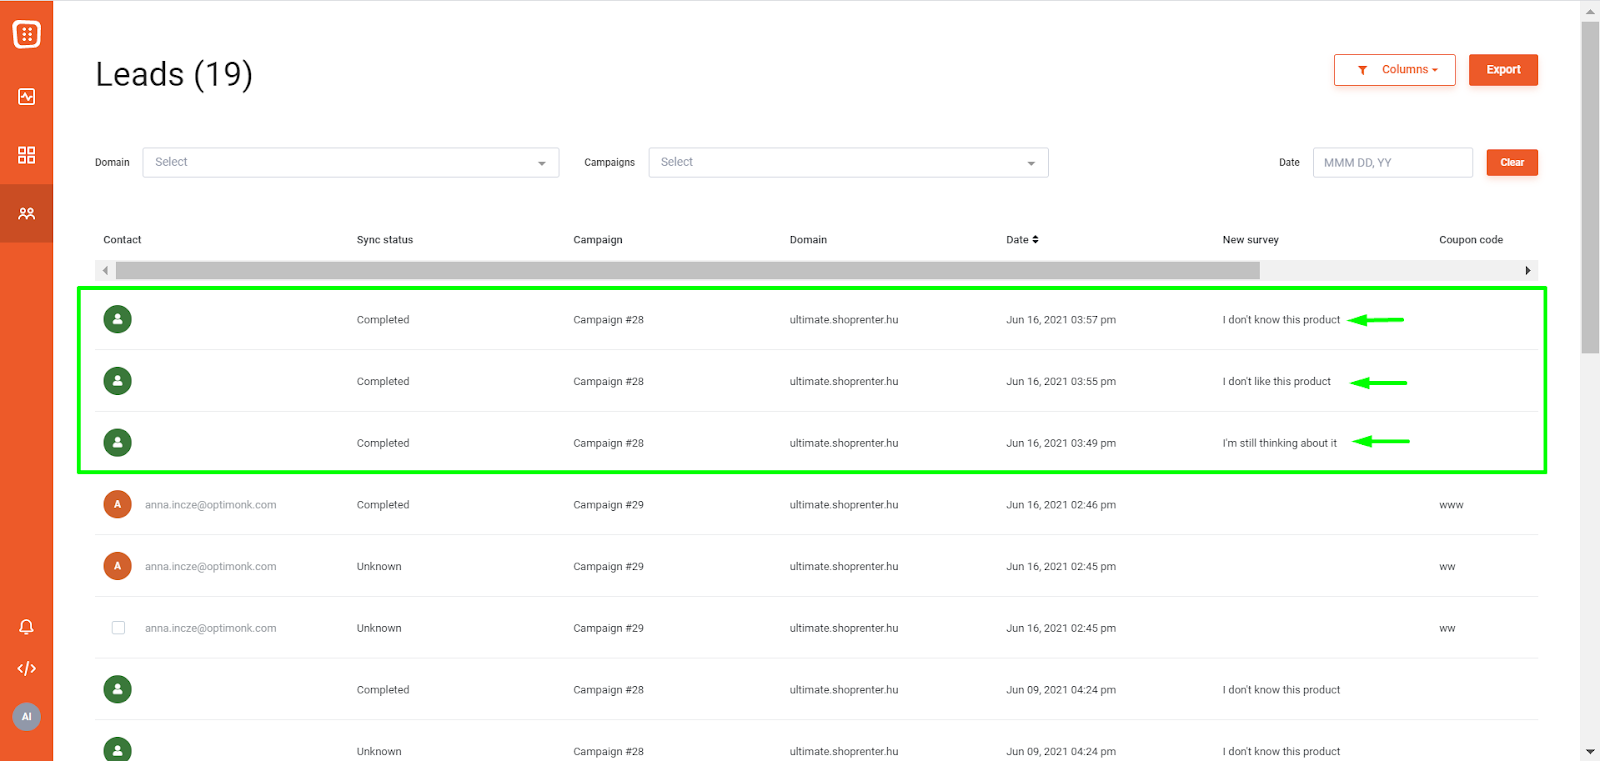Click the Sync status column header
The image size is (1600, 761).
click(385, 240)
